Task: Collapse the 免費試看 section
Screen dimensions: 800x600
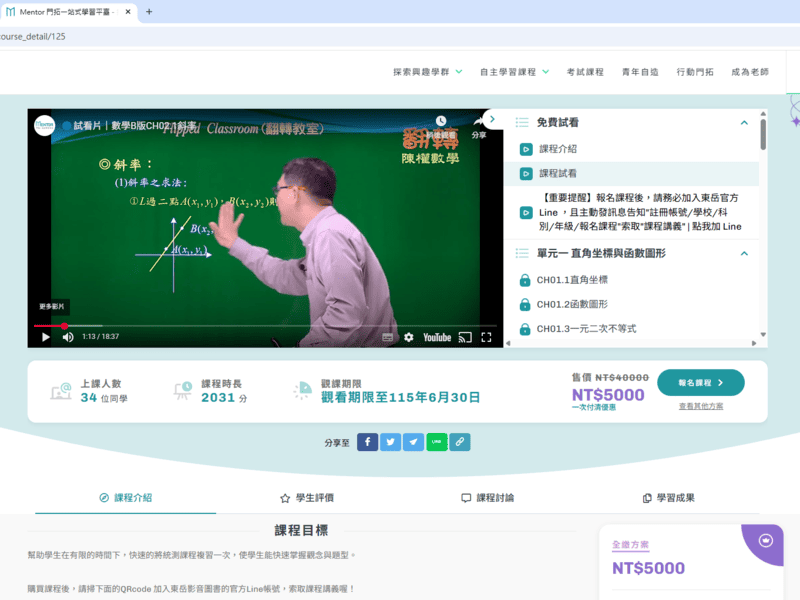Action: pos(744,123)
